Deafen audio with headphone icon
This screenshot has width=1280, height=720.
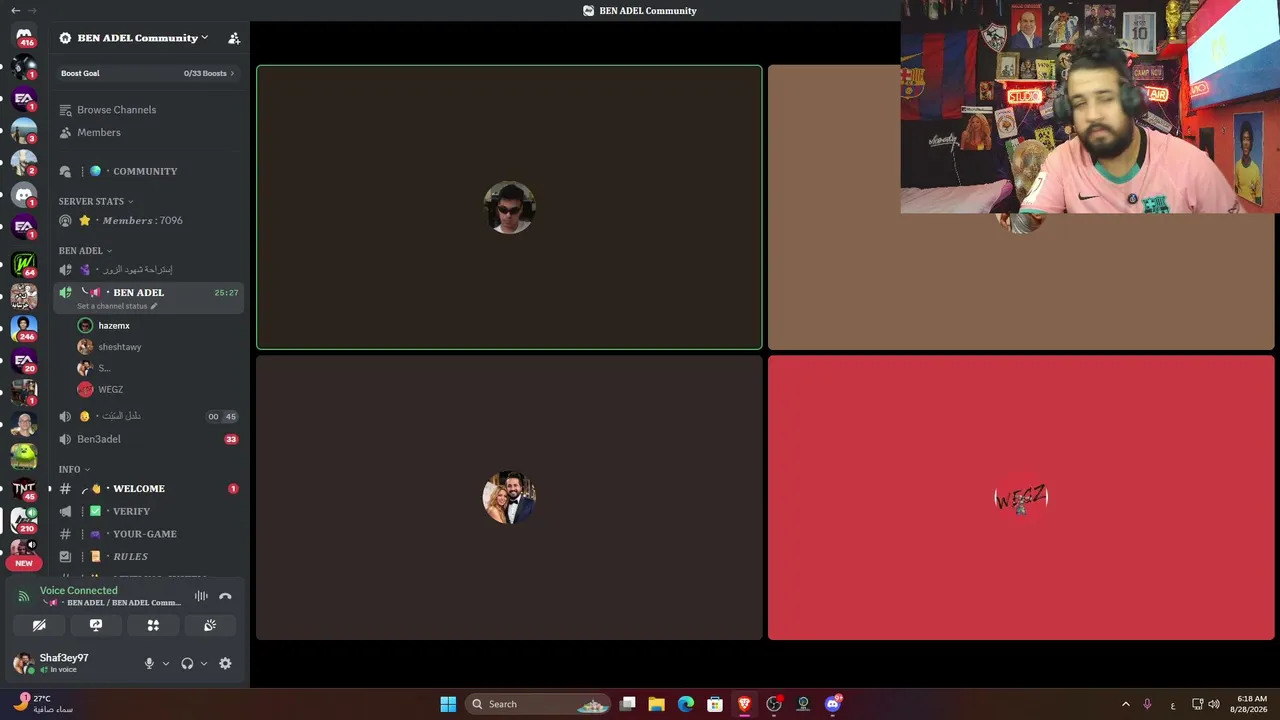187,663
